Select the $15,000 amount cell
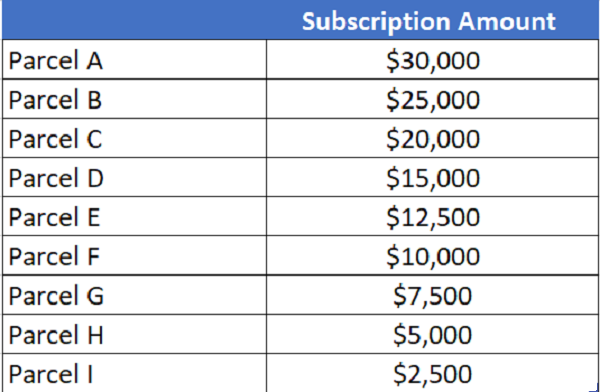Image resolution: width=600 pixels, height=392 pixels. click(432, 177)
